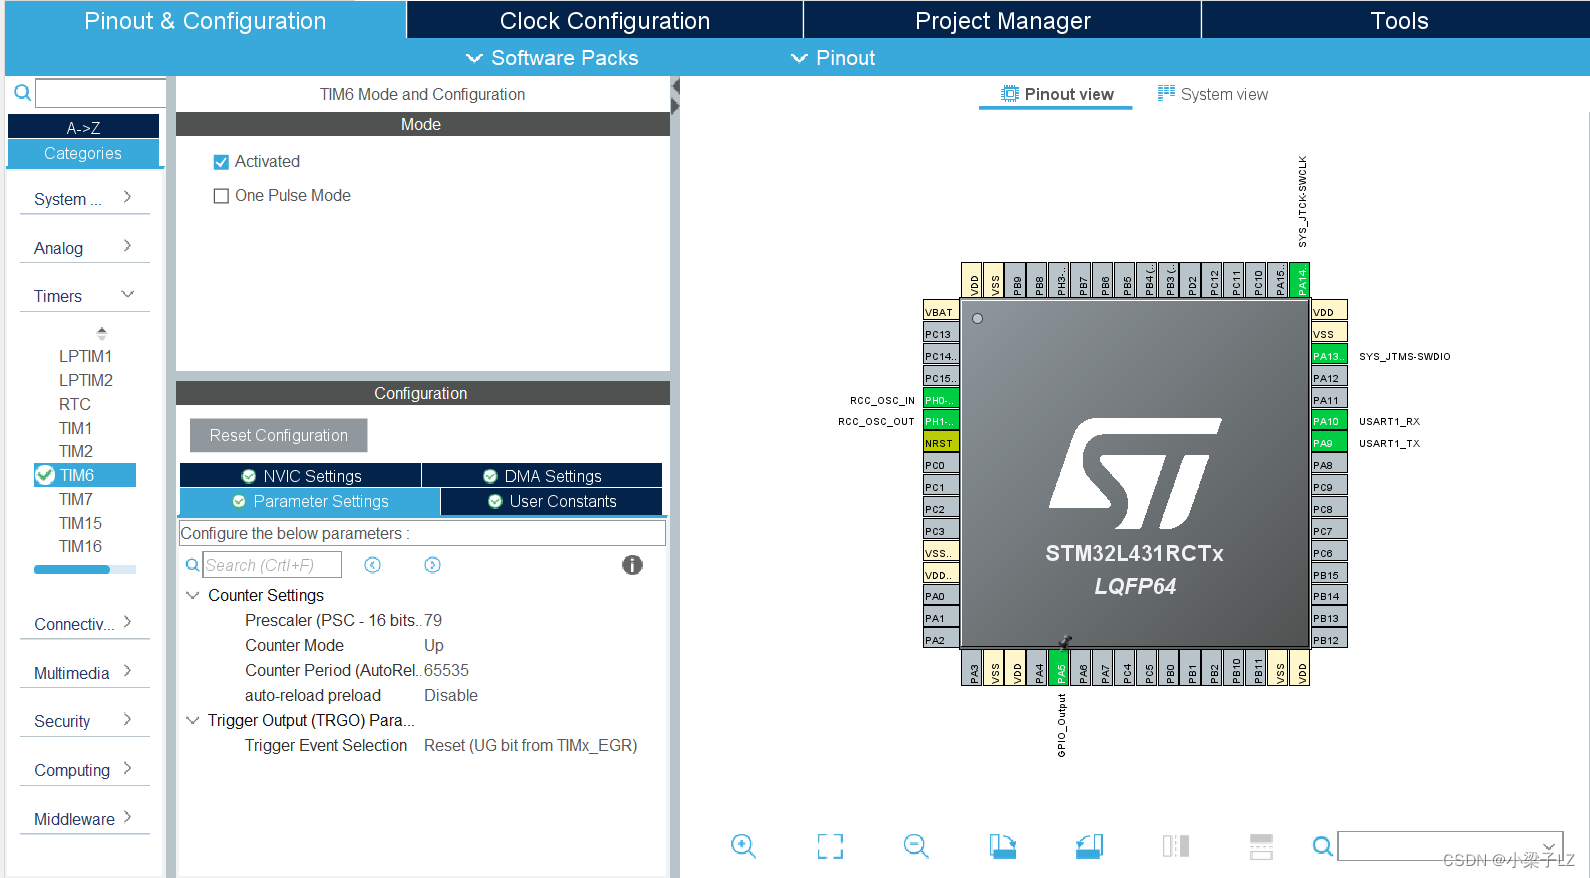Zoom in on the pinout view
This screenshot has height=878, width=1590.
pos(743,846)
